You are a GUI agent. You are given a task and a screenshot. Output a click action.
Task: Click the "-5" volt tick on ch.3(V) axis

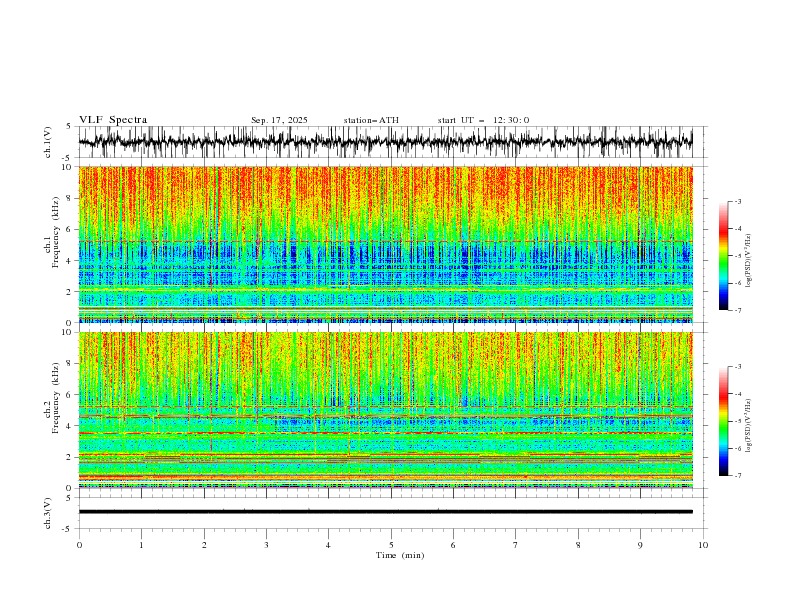[68, 529]
